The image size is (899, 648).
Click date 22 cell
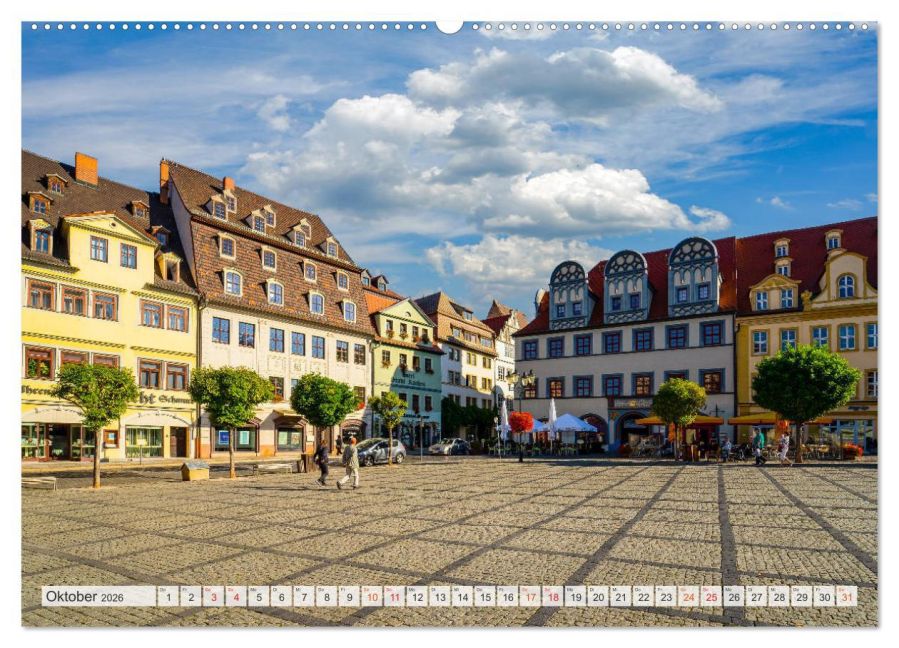[643, 596]
